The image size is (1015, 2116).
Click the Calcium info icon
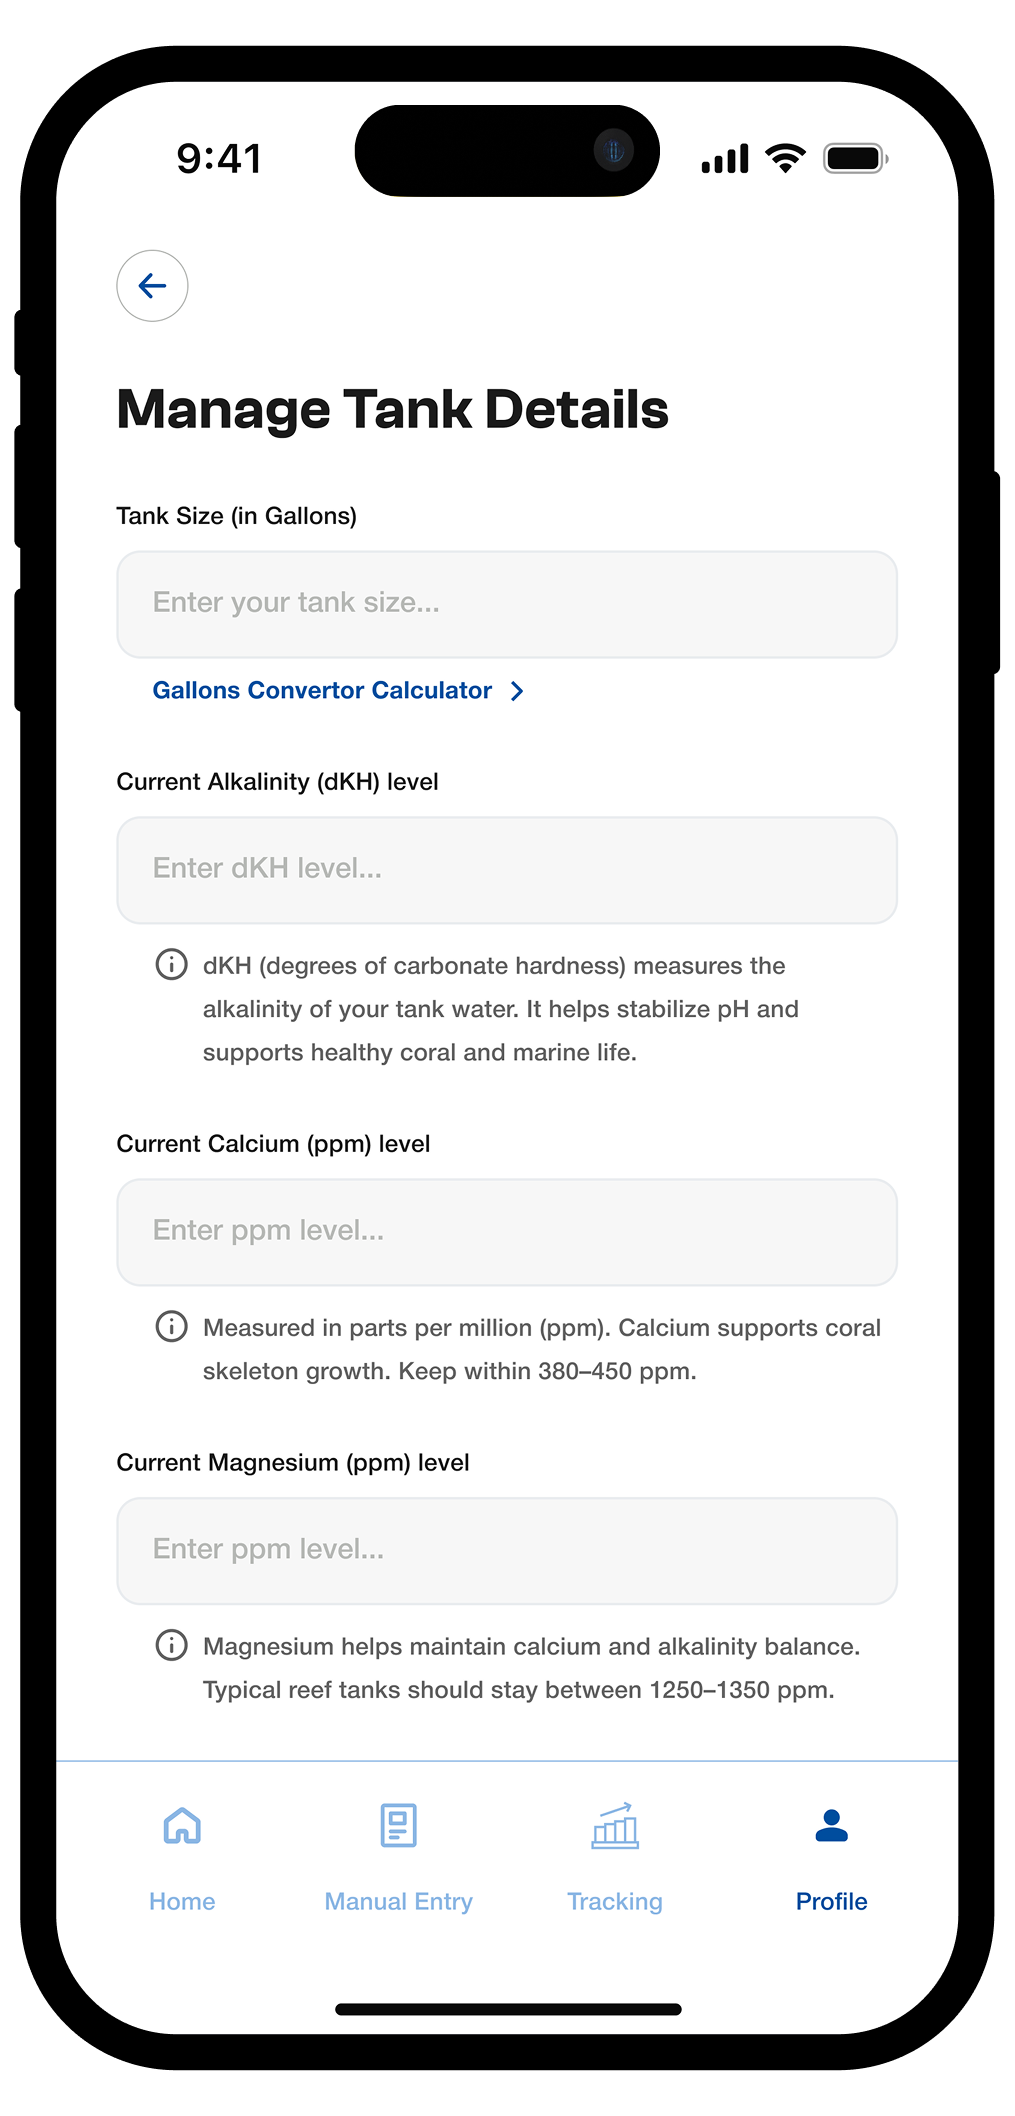pyautogui.click(x=171, y=1327)
